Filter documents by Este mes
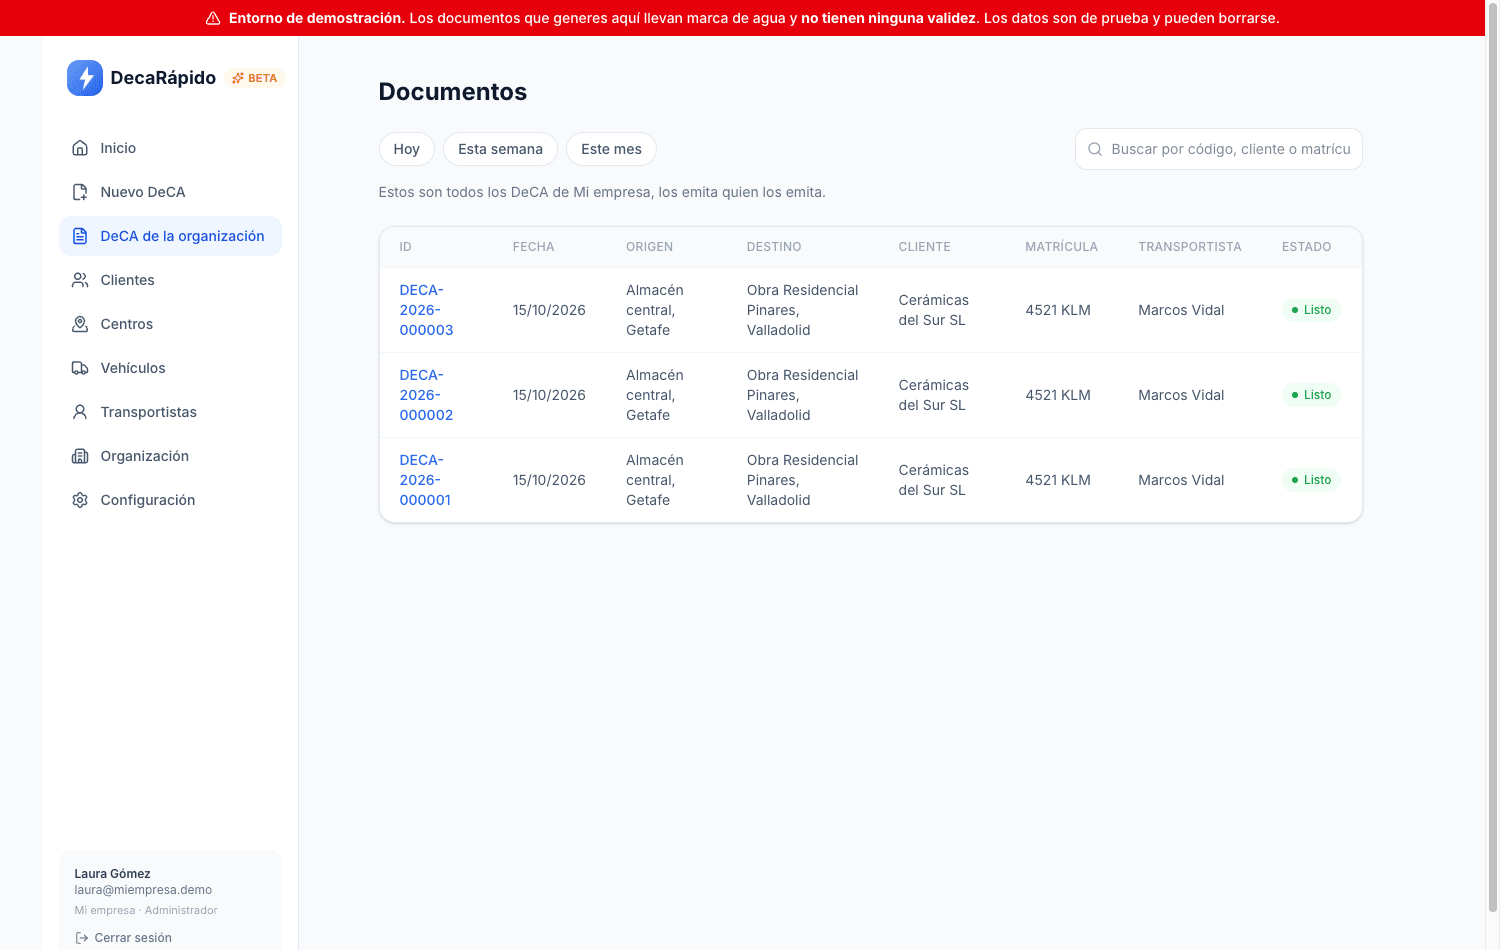 tap(611, 149)
